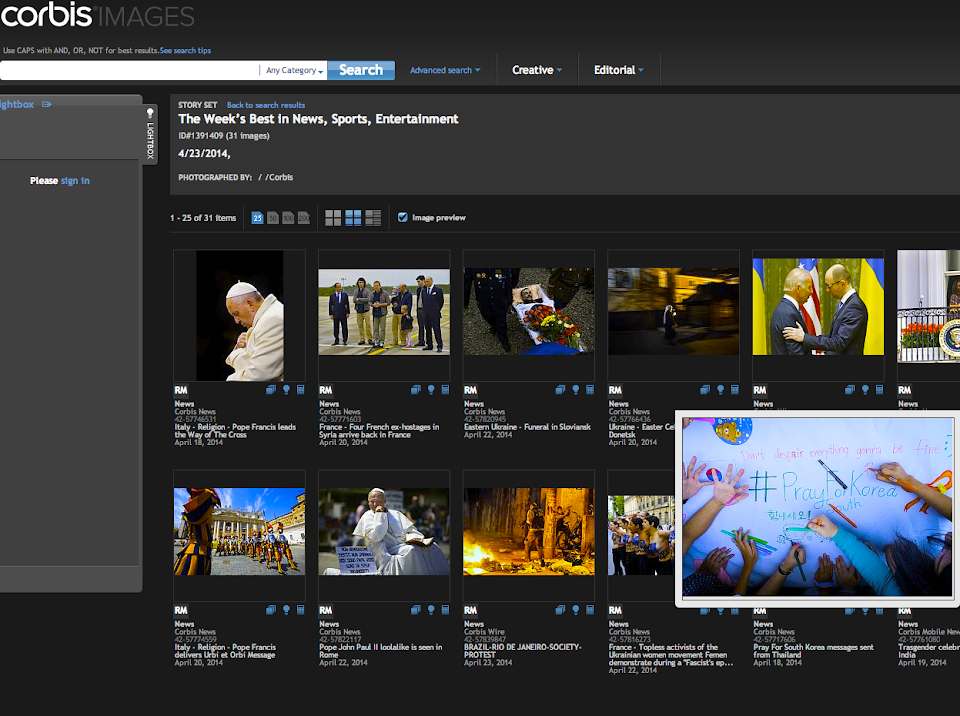Open caption 'Pray For South Korea messages sent'

point(814,651)
